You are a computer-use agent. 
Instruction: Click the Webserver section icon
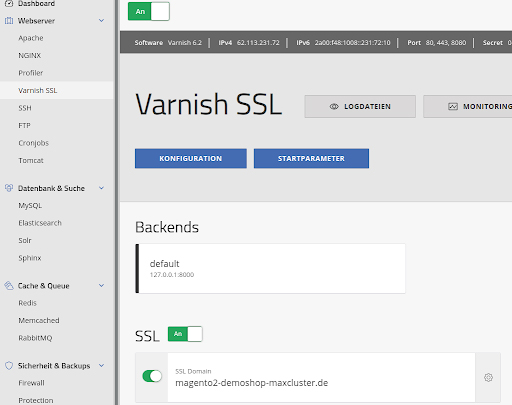pyautogui.click(x=9, y=21)
